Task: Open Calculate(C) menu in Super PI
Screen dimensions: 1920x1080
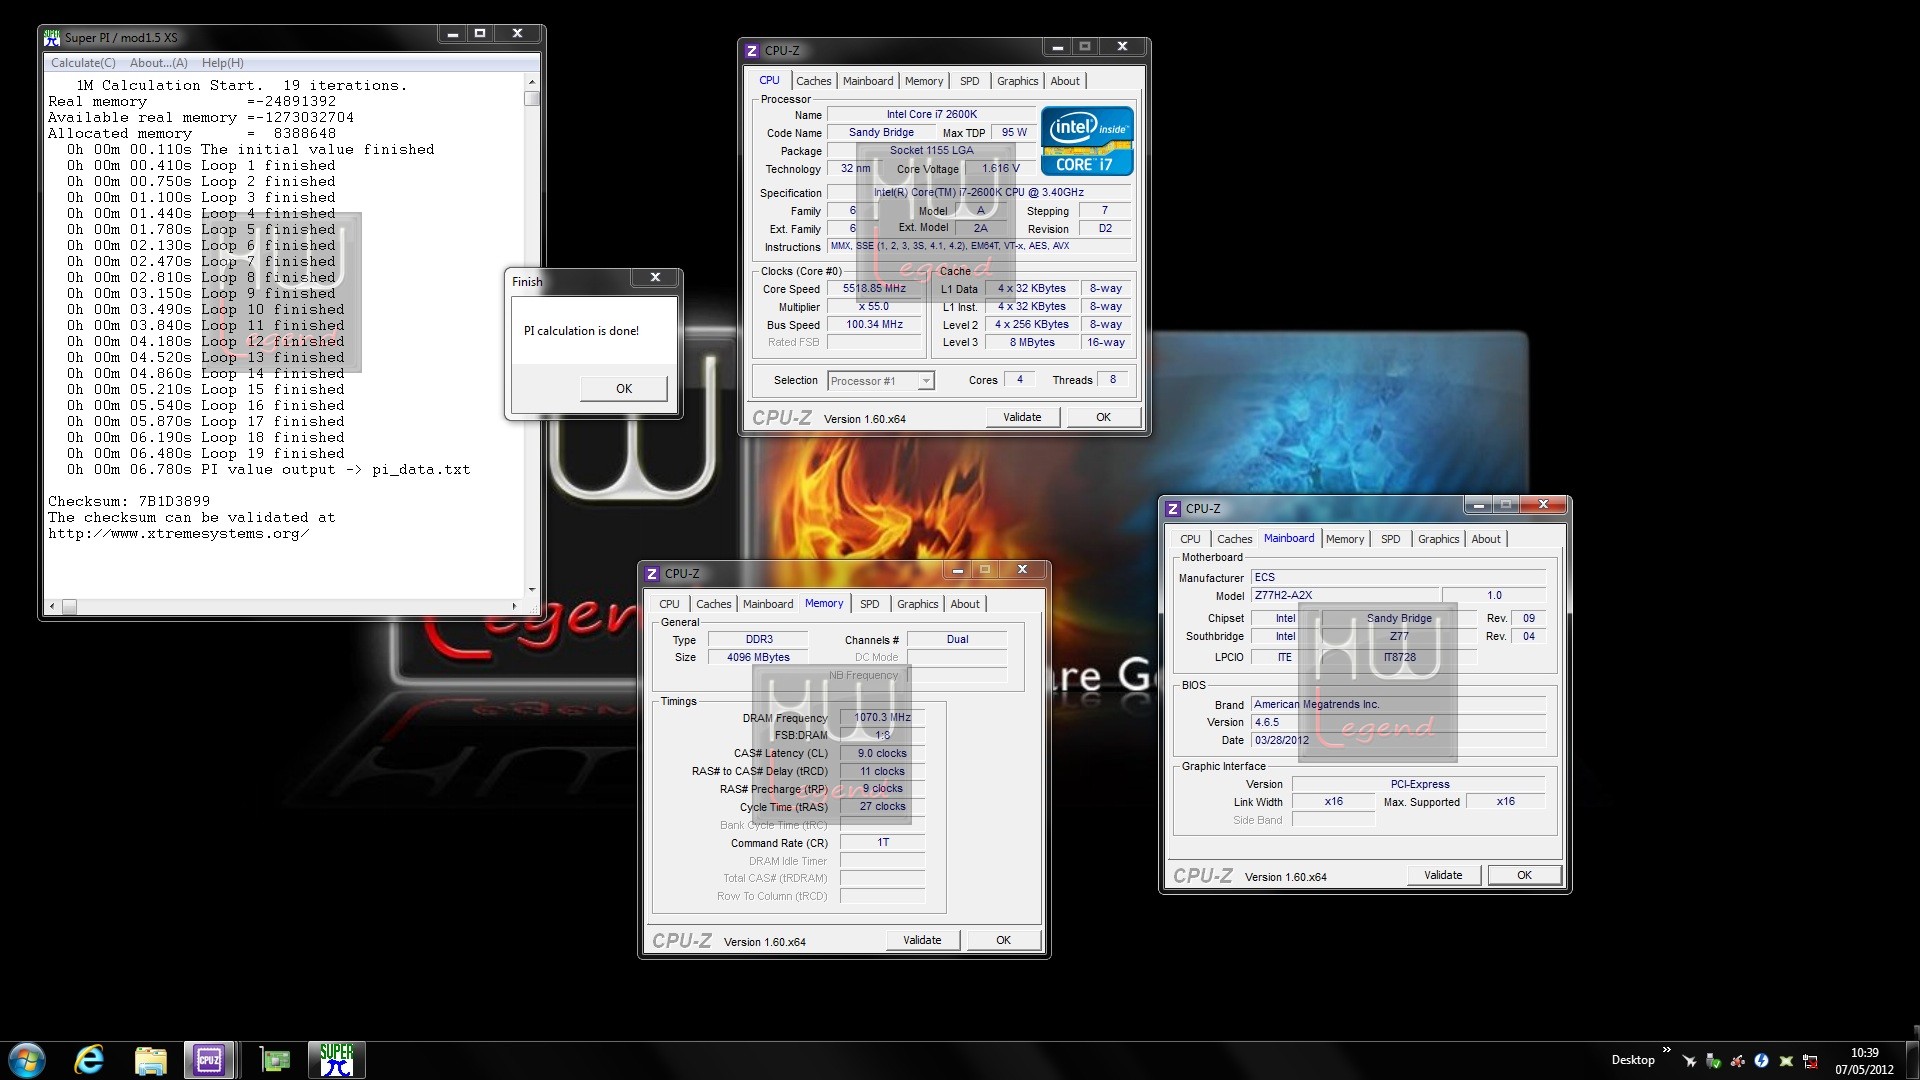Action: pos(83,63)
